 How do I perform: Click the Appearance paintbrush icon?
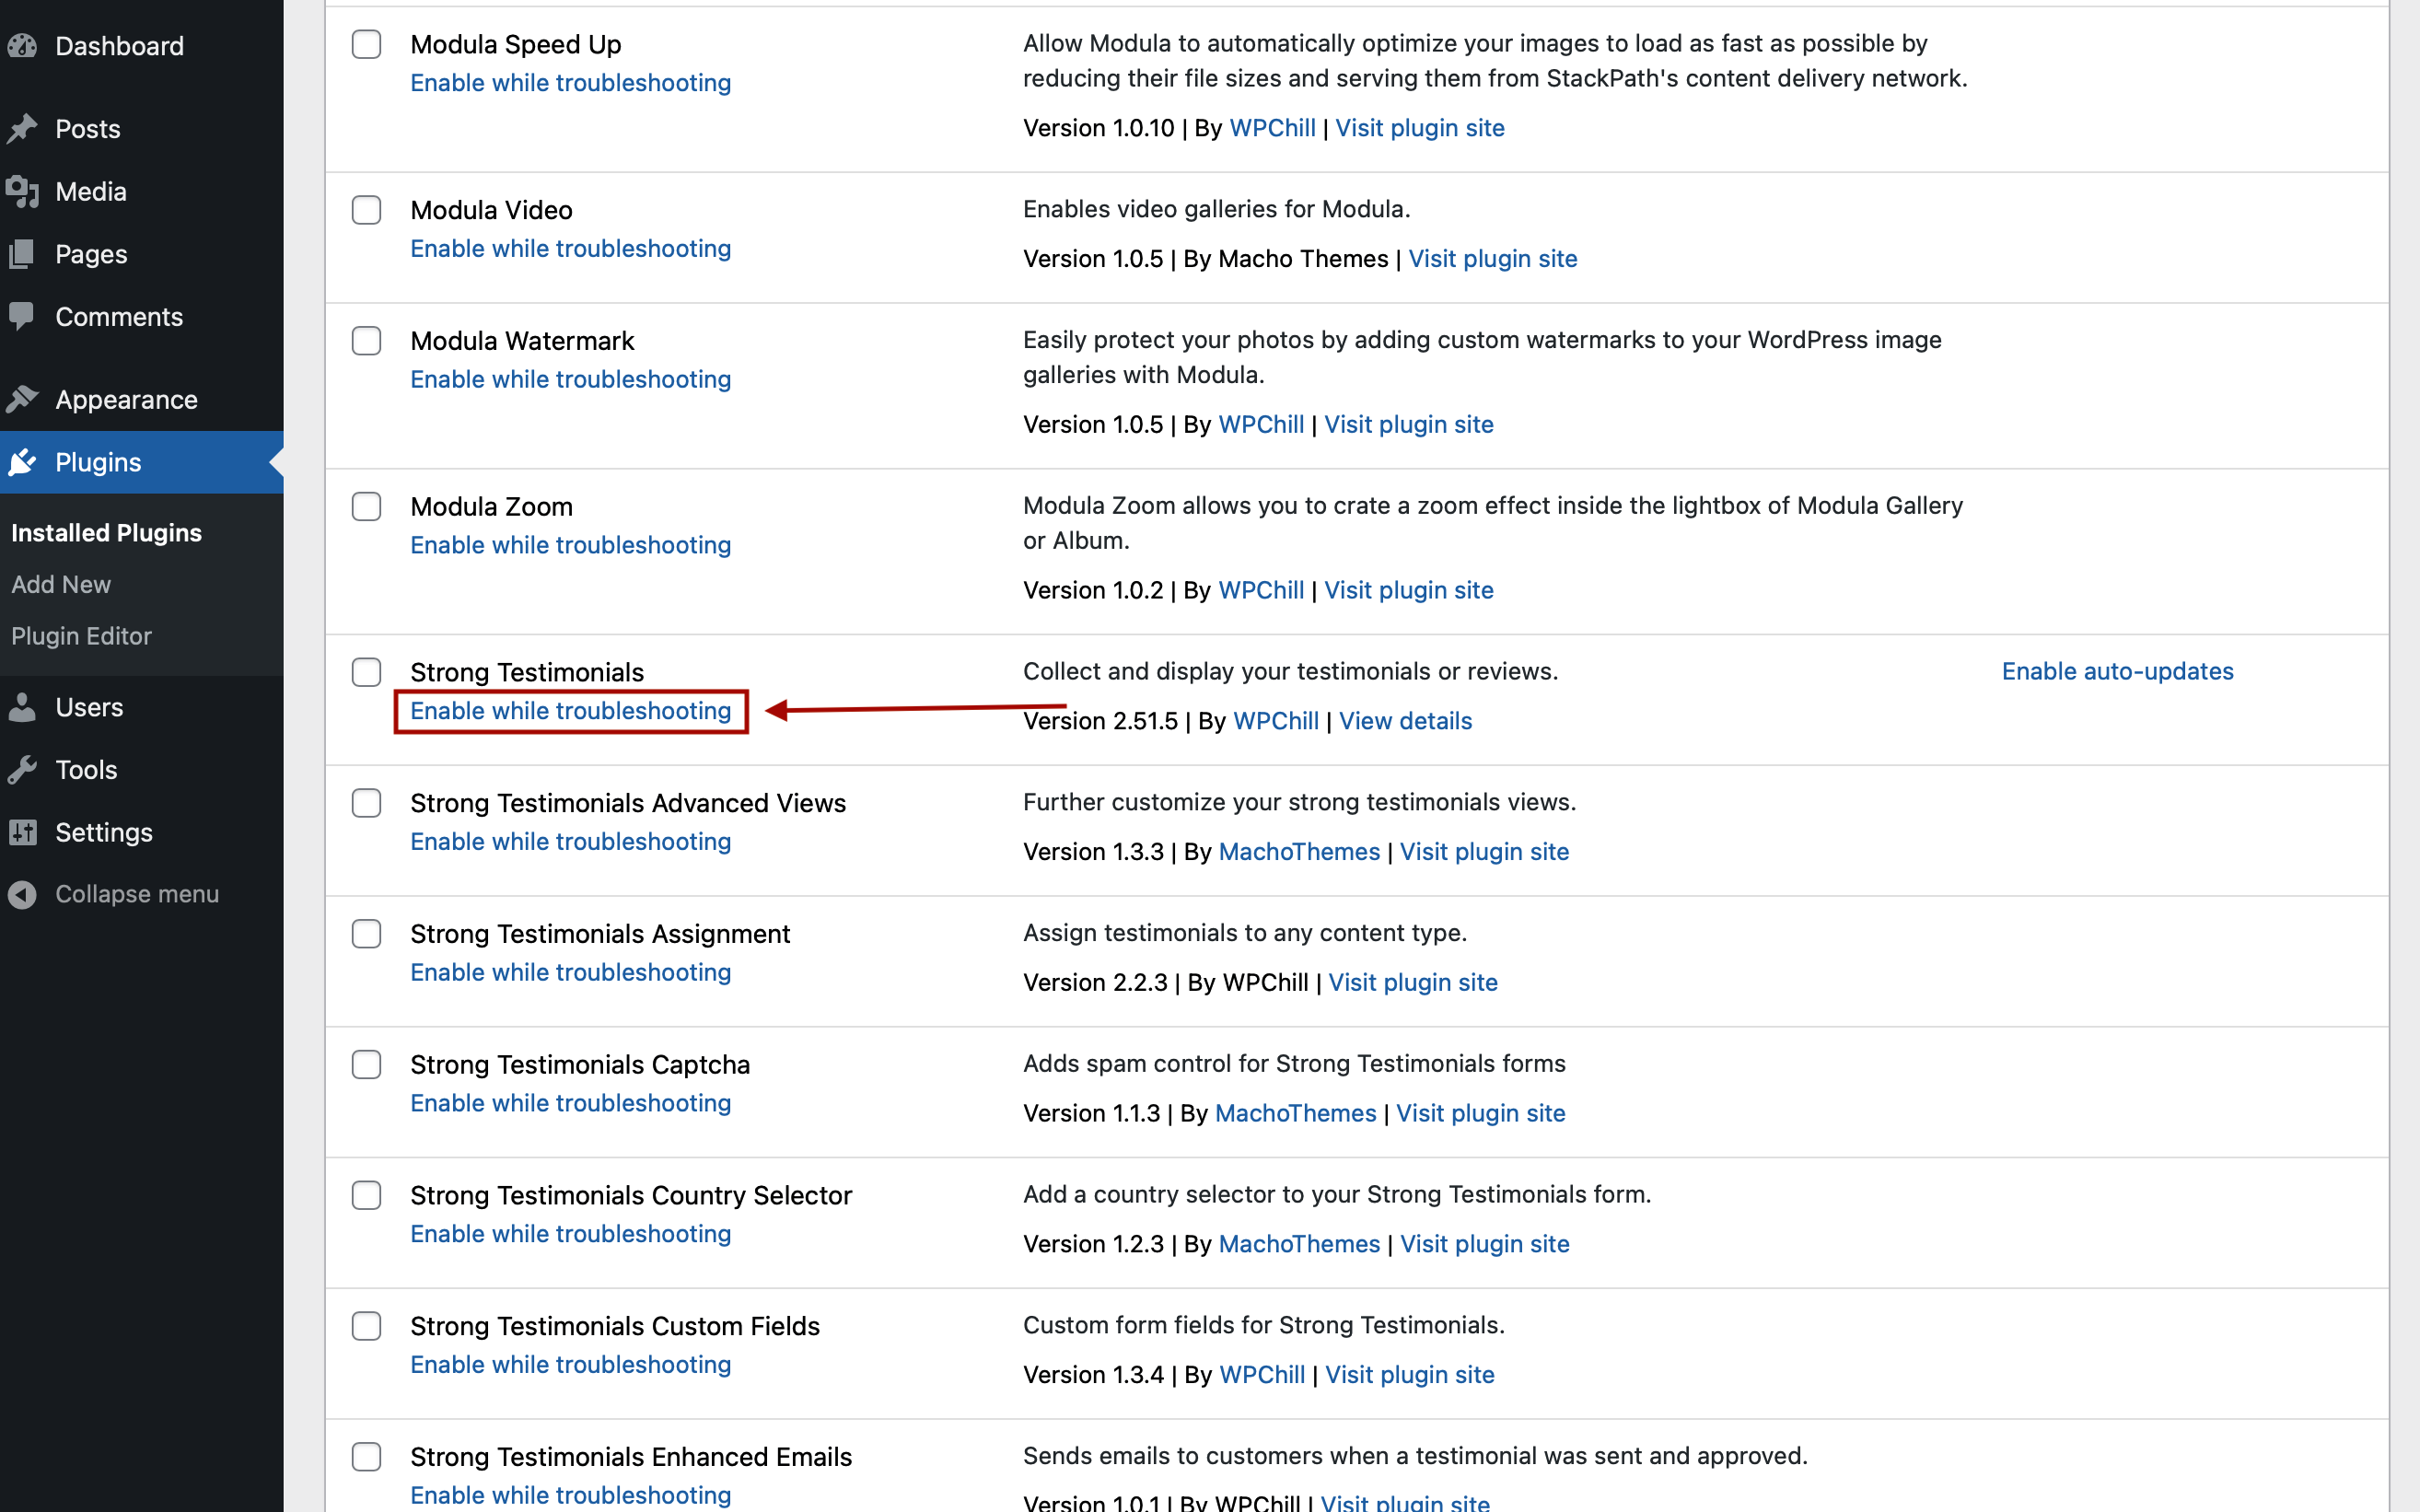pyautogui.click(x=22, y=400)
